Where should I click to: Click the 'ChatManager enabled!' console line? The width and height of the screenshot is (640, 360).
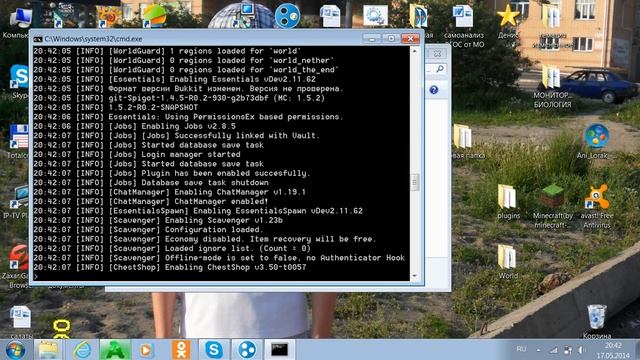point(151,202)
